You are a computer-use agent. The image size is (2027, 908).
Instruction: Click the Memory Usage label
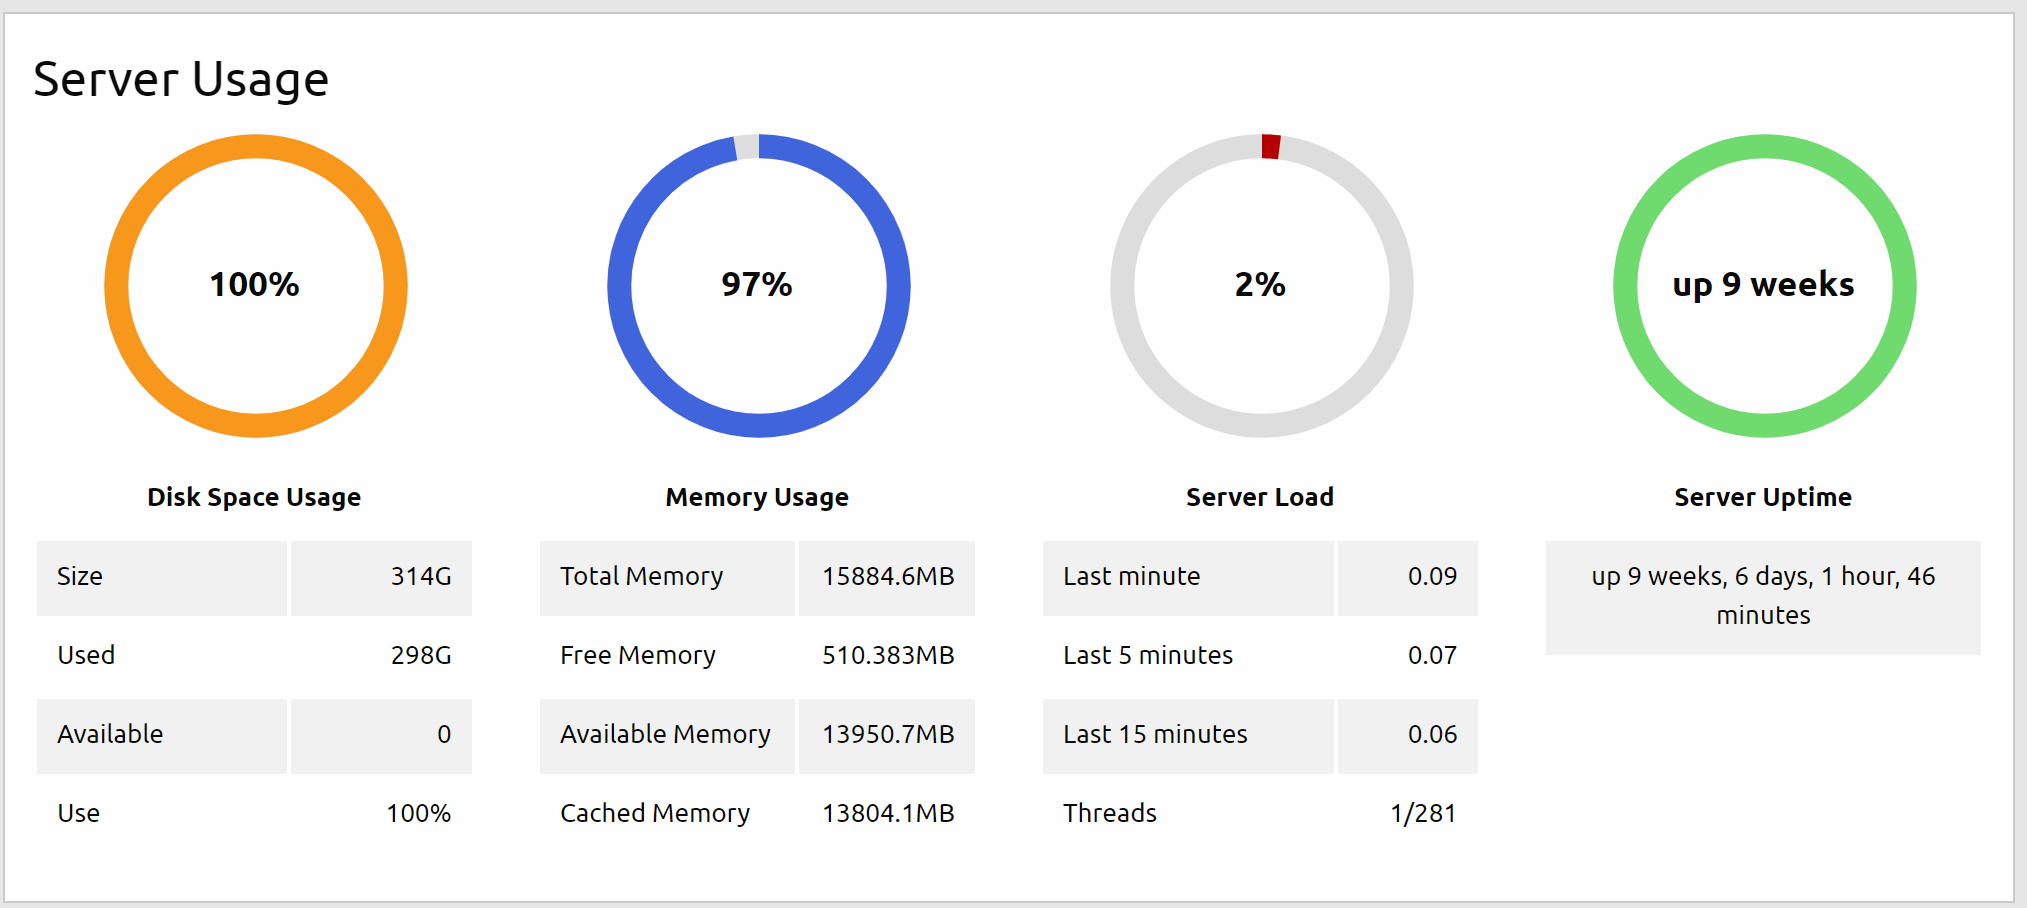tap(757, 497)
